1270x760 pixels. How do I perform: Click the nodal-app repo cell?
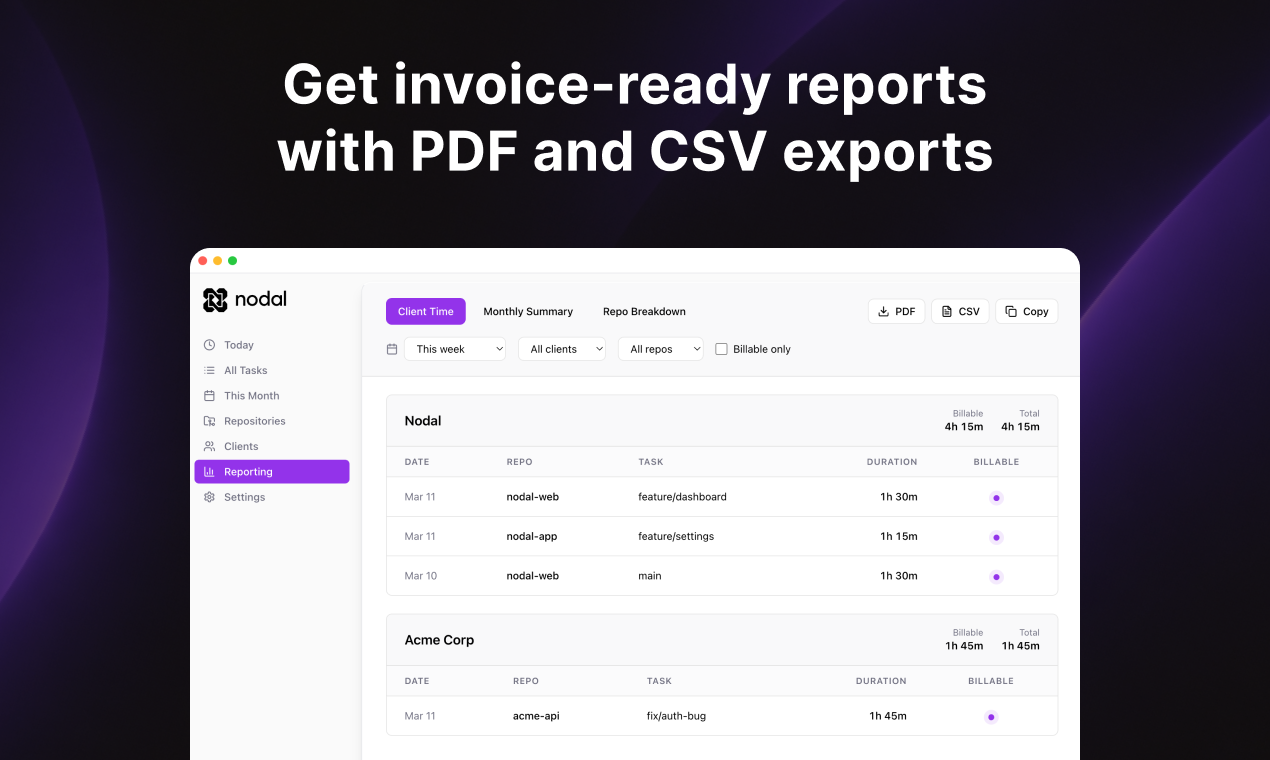pyautogui.click(x=532, y=536)
